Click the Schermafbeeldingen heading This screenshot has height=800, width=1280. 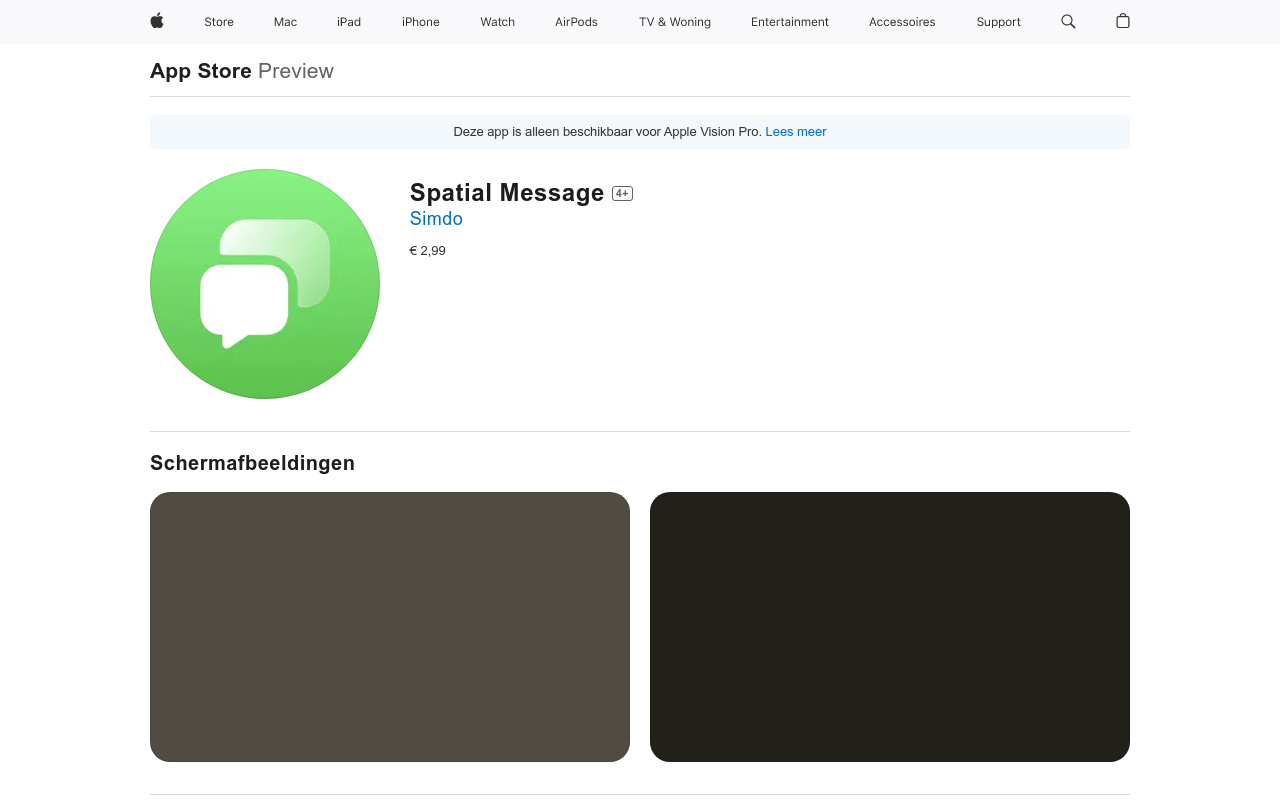252,463
